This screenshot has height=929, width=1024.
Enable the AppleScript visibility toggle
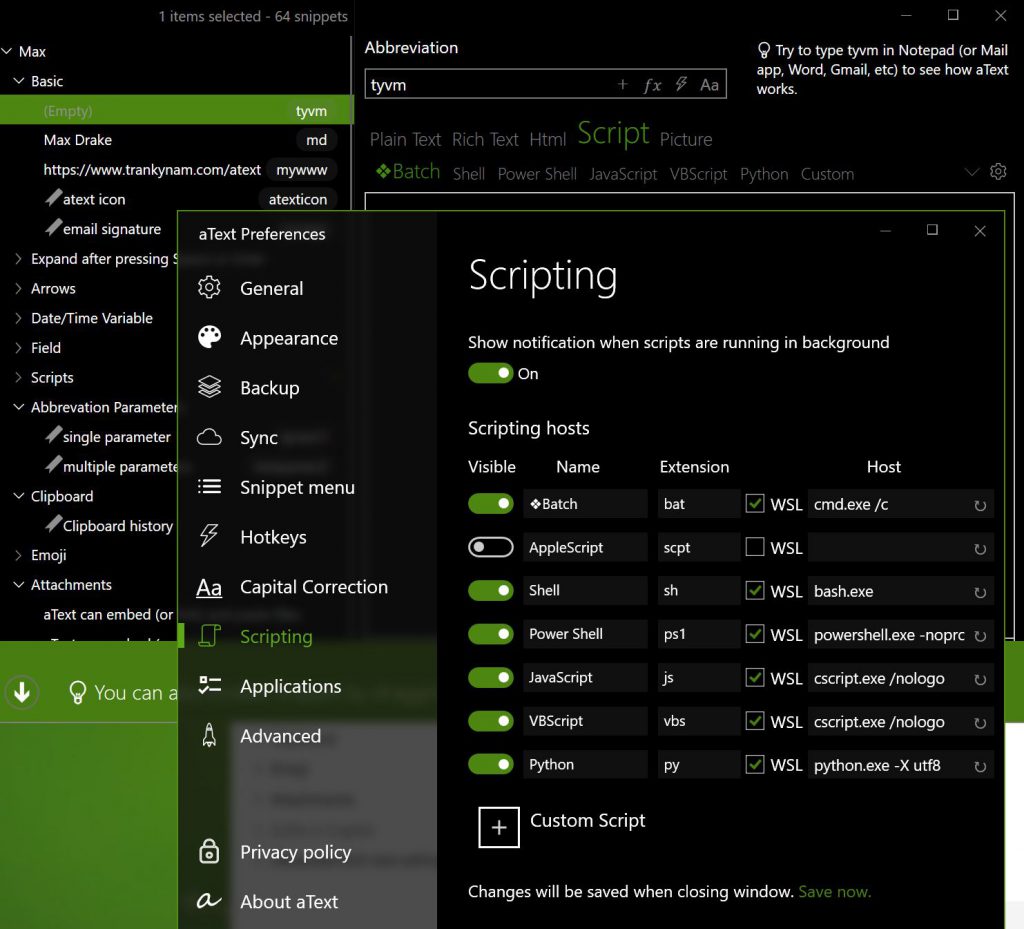tap(490, 547)
